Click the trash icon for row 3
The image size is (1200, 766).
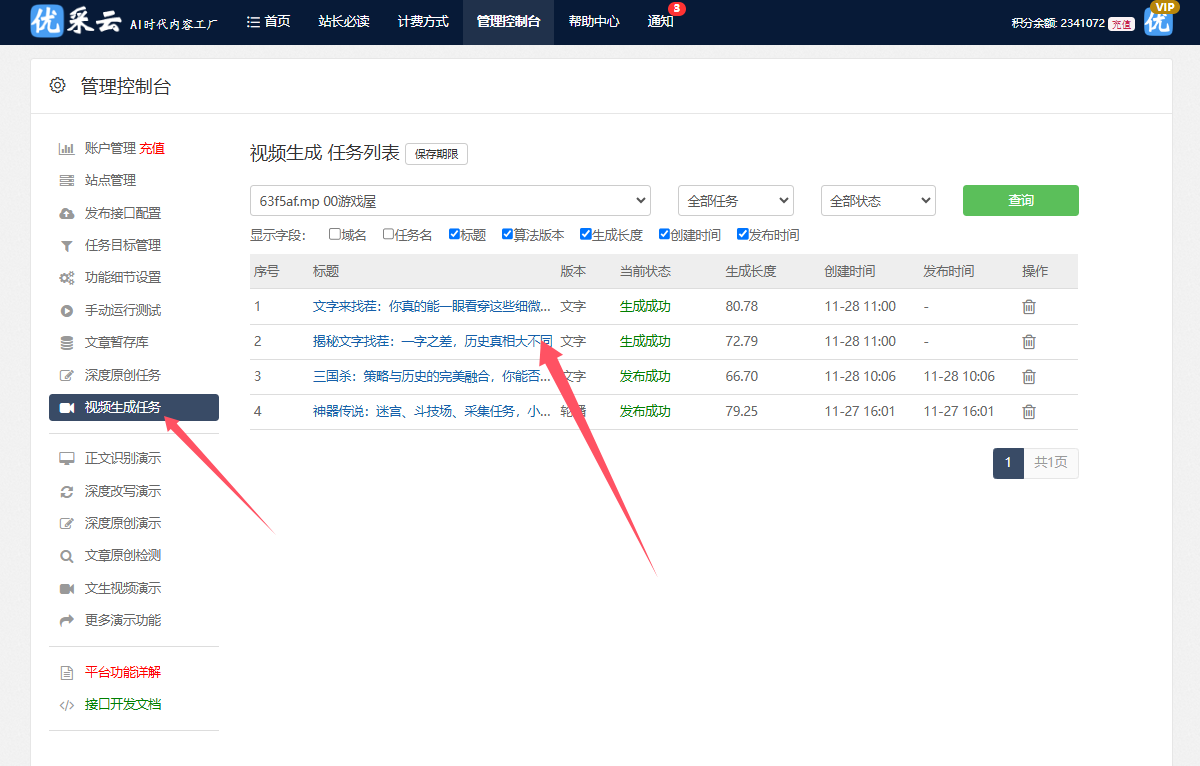[1029, 377]
